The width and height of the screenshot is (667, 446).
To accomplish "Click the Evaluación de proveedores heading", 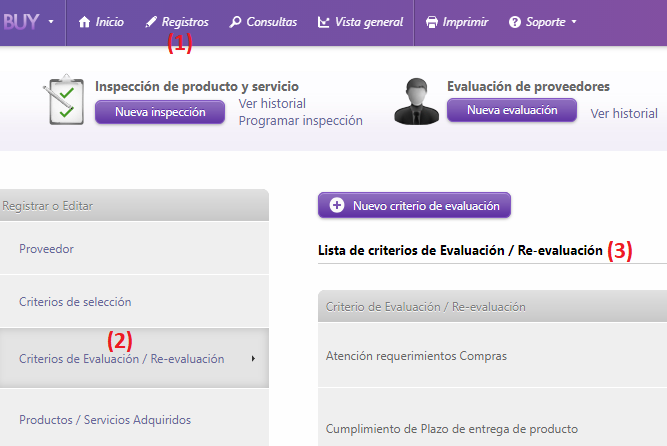I will [528, 86].
